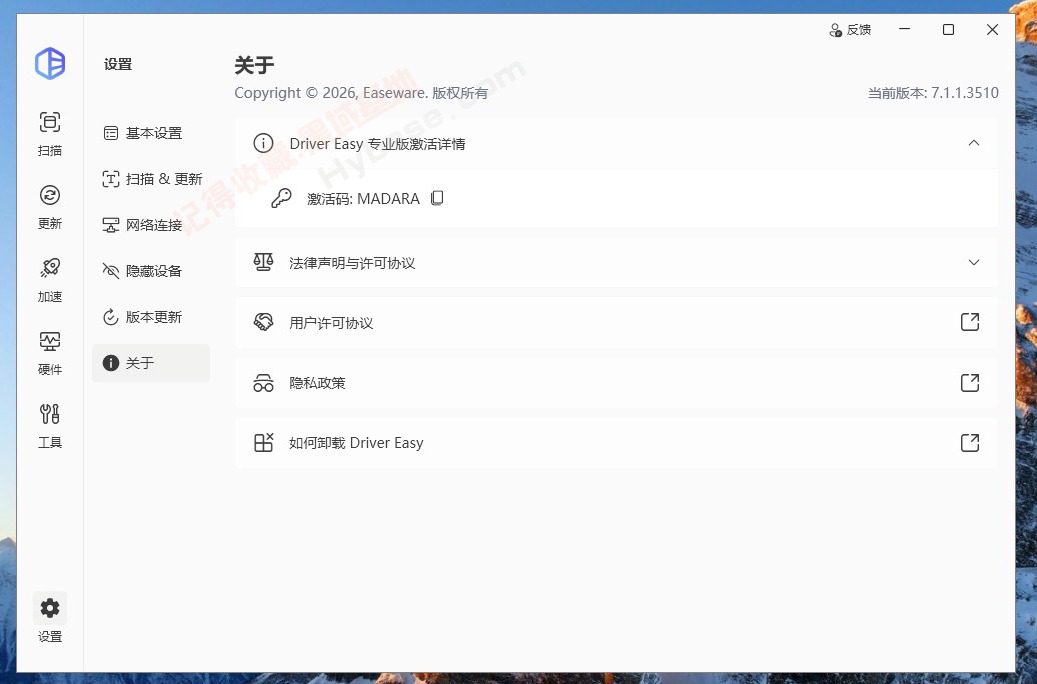Open the 扫描 (Scan) panel from sidebar

tap(49, 131)
